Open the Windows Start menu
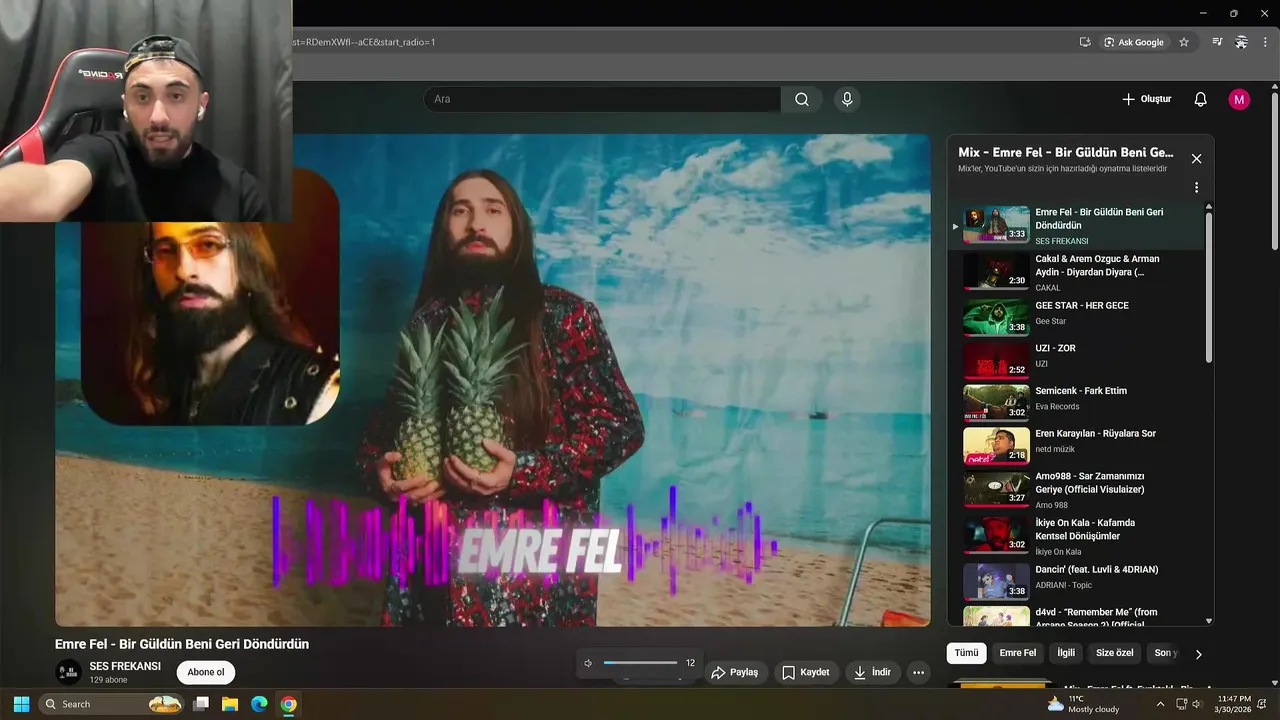The height and width of the screenshot is (720, 1280). pyautogui.click(x=21, y=704)
